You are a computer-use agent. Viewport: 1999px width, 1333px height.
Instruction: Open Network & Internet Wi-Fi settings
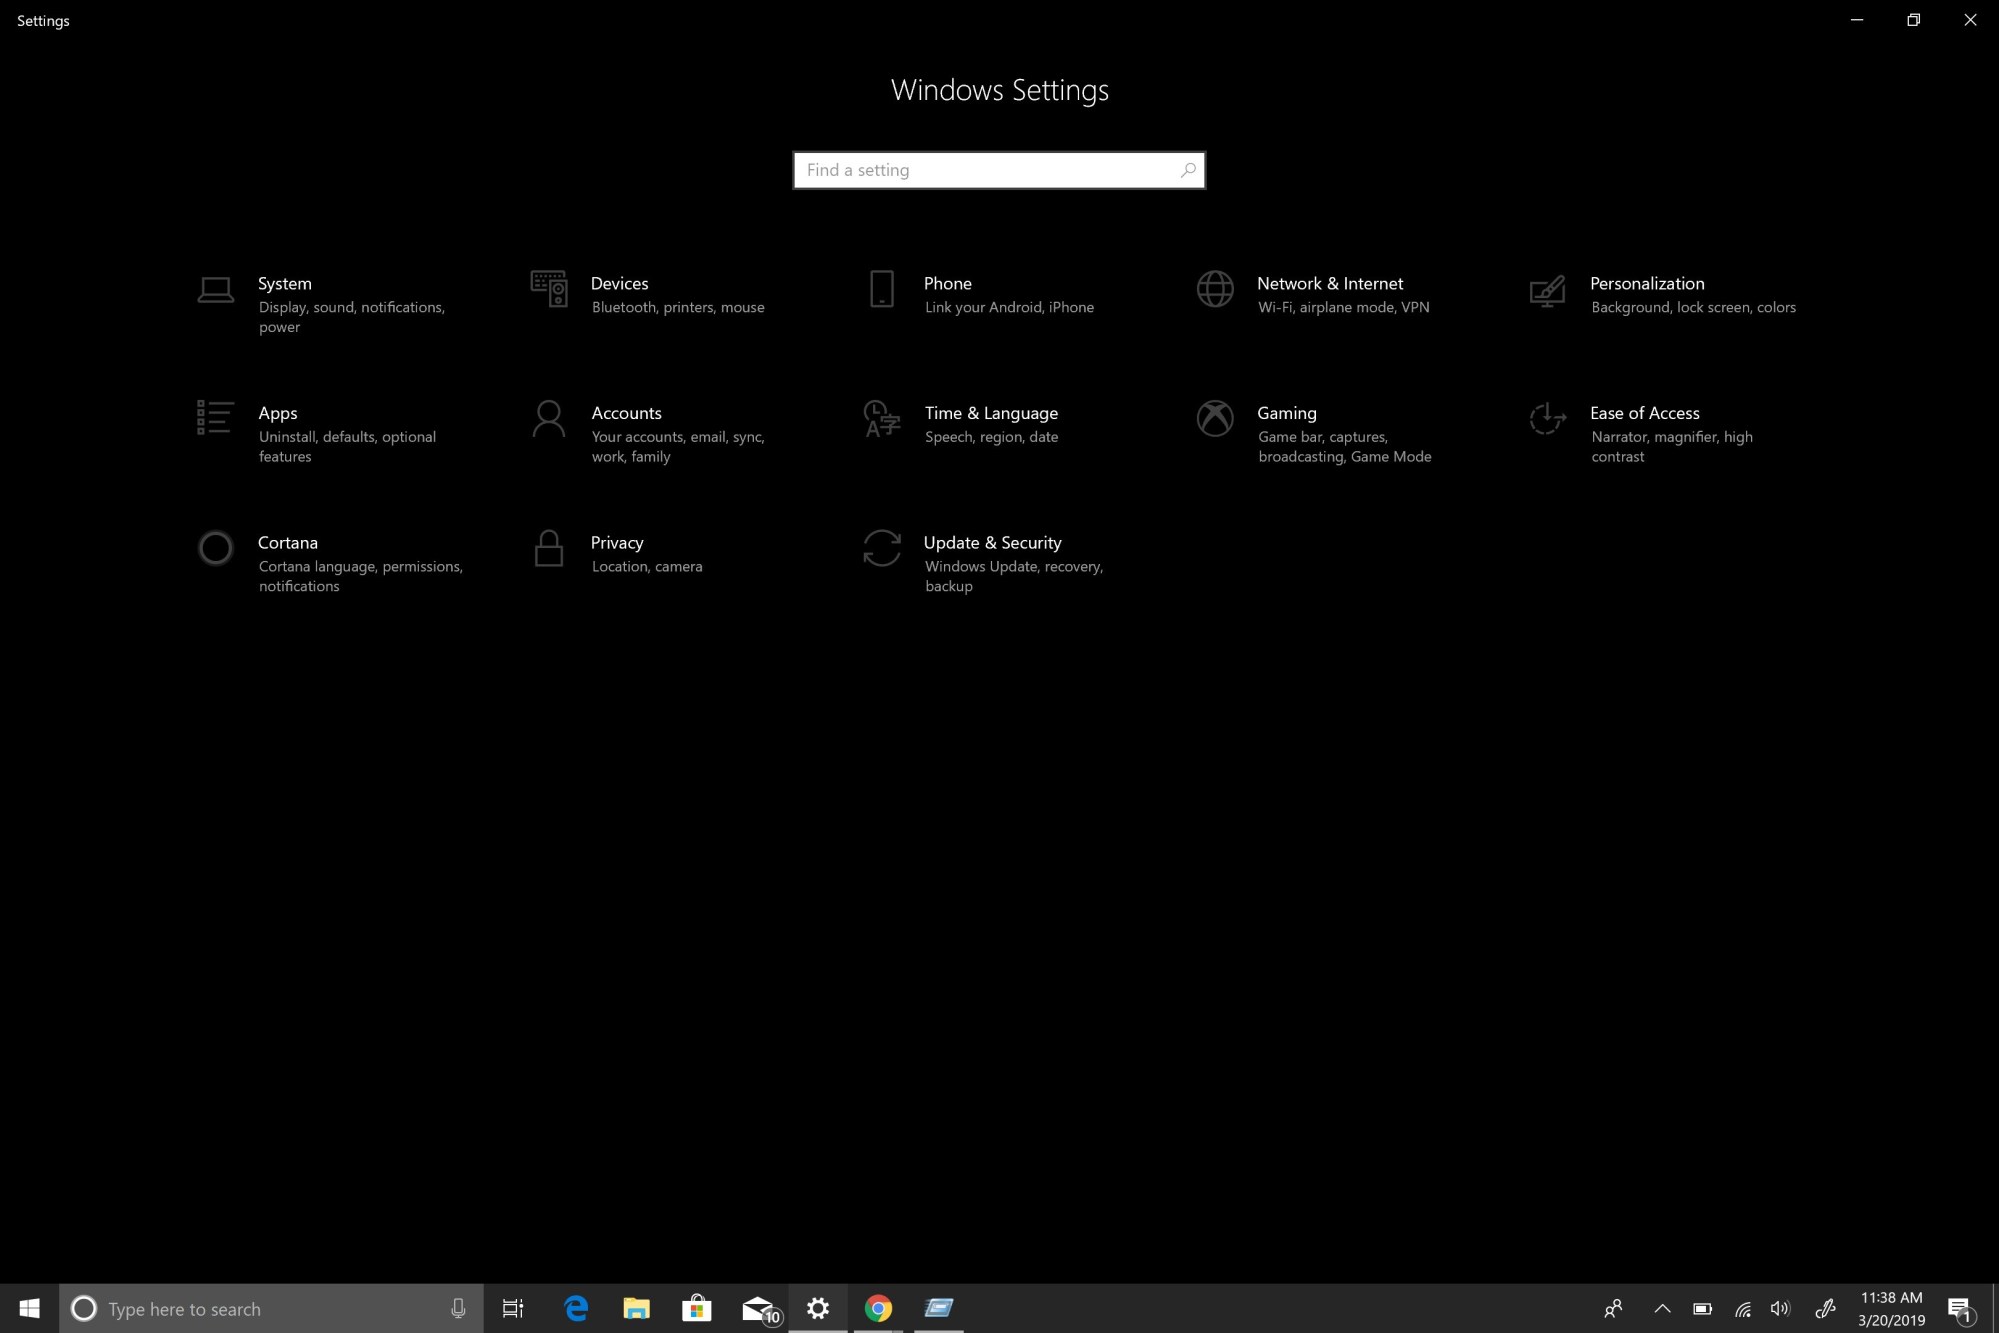[1330, 293]
